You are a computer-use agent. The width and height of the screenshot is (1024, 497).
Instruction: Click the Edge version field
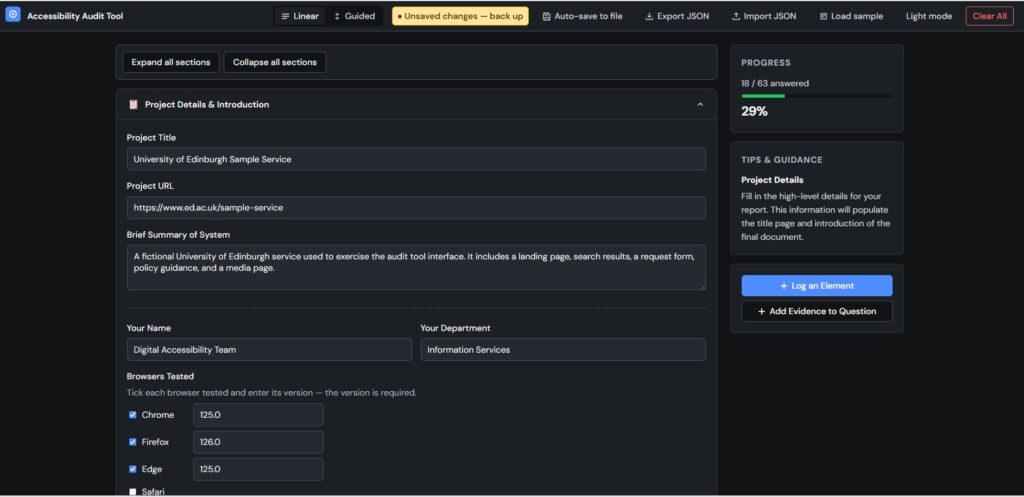coord(258,469)
